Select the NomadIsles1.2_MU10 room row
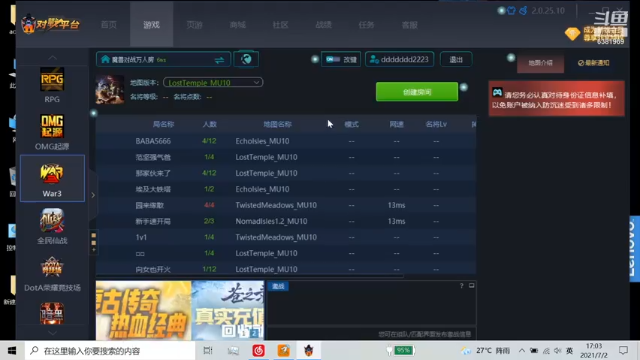 tap(286, 221)
